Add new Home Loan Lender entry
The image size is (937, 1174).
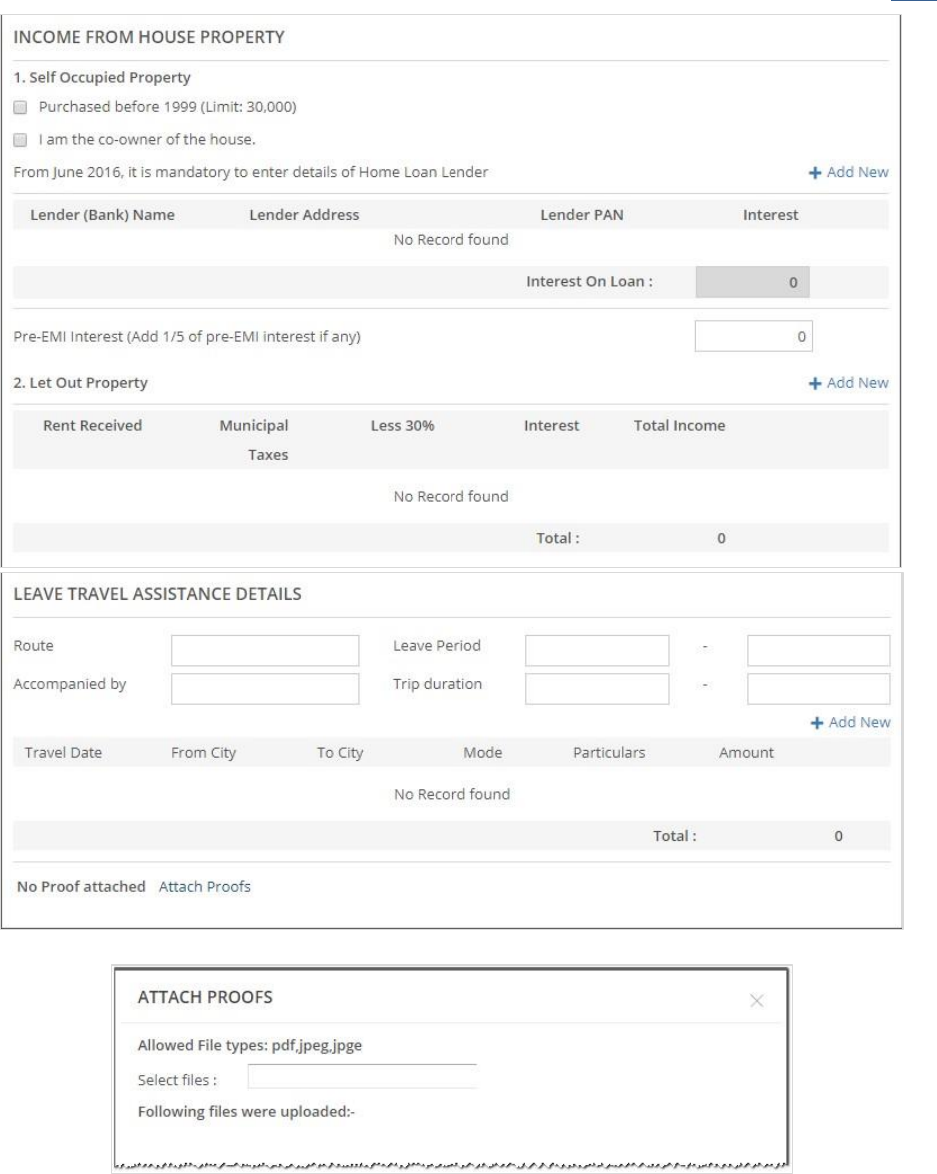coord(849,172)
